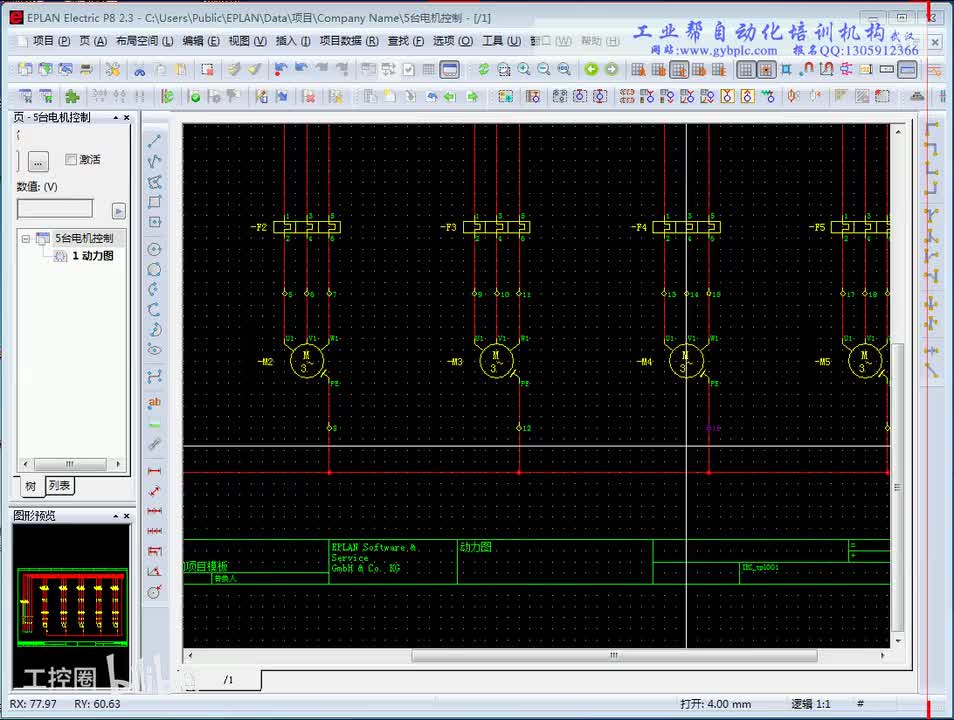
Task: Select the angular dimension tool
Action: (x=155, y=571)
